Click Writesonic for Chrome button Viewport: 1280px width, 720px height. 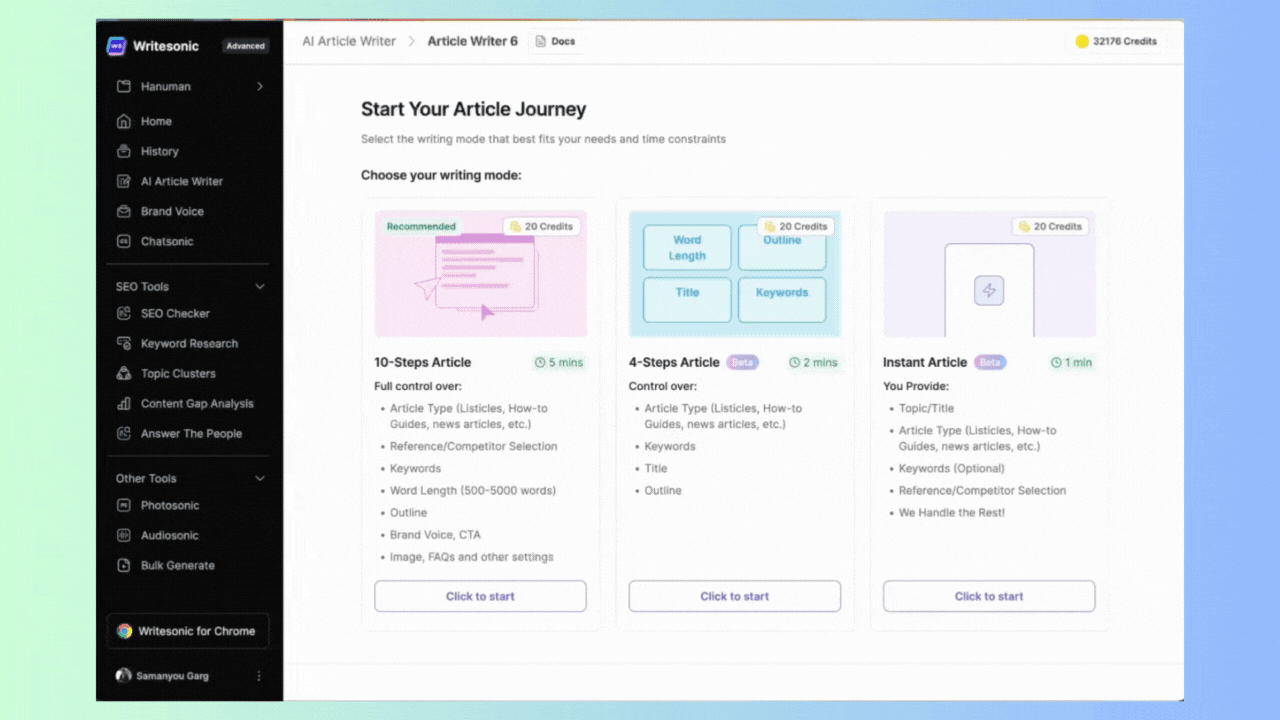coord(188,631)
